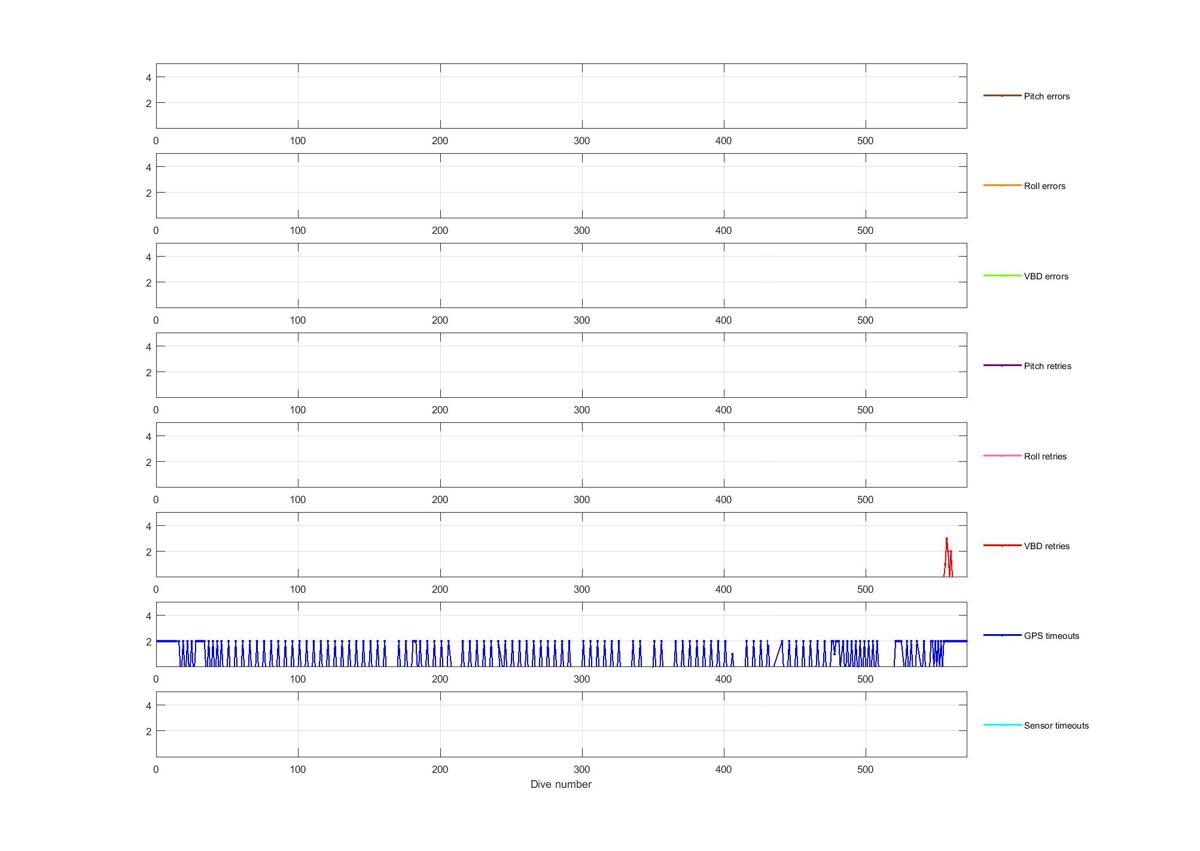Click the Sensor timeouts legend label
This screenshot has width=1200, height=851.
click(1056, 726)
